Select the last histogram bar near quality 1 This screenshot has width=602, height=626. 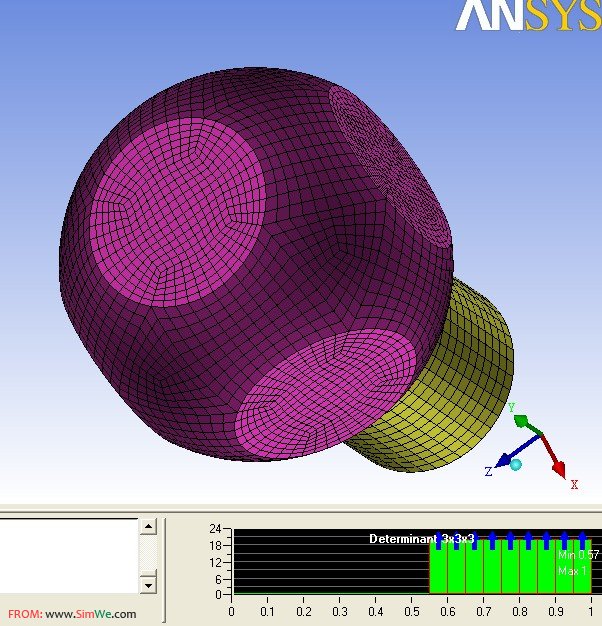tap(583, 570)
